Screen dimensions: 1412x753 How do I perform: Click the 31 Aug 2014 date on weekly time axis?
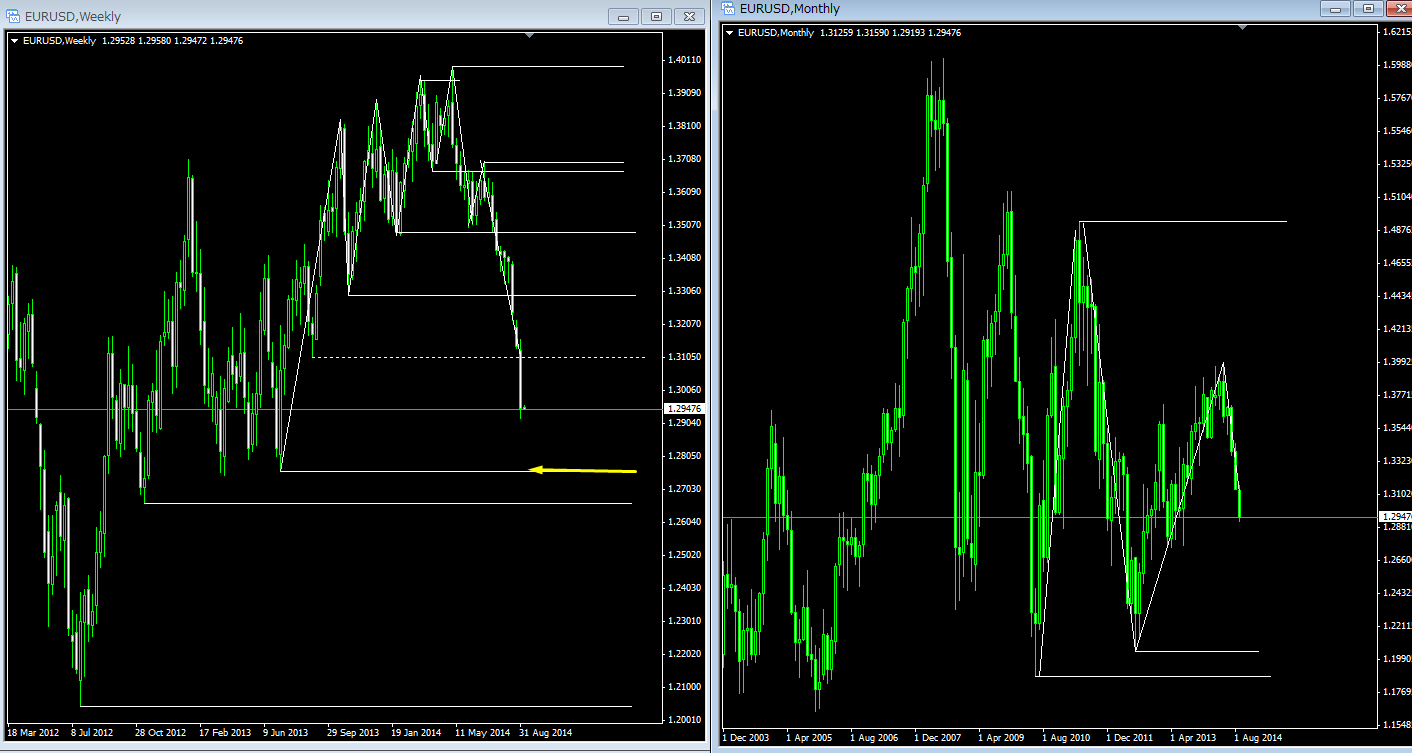click(544, 732)
